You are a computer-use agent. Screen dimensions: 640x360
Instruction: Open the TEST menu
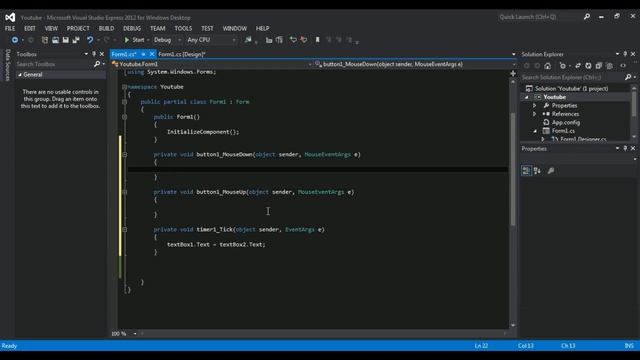click(x=207, y=29)
